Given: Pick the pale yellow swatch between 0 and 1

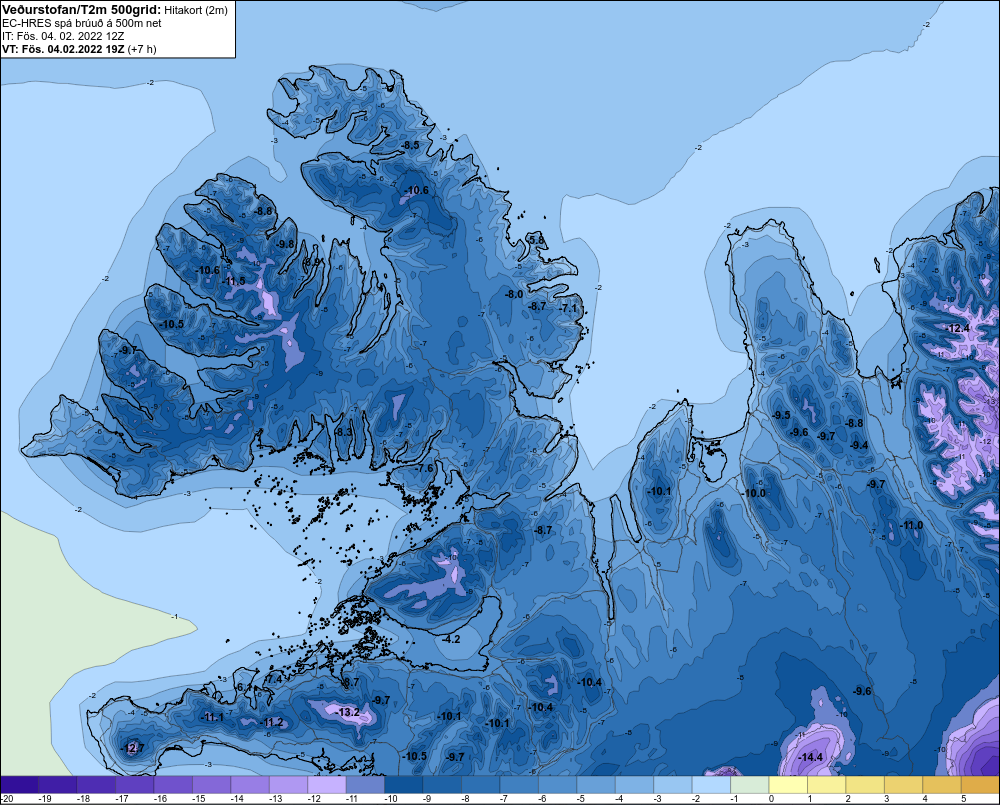Looking at the screenshot, I should pos(788,784).
